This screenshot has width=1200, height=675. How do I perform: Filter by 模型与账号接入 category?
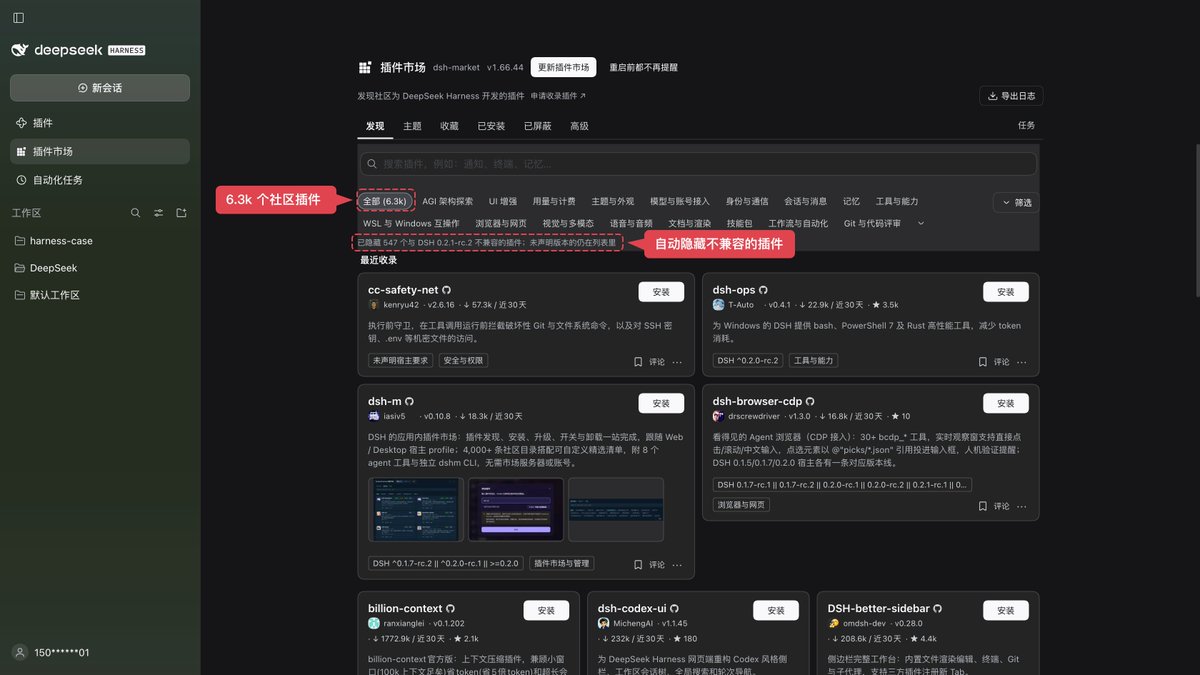tap(680, 201)
